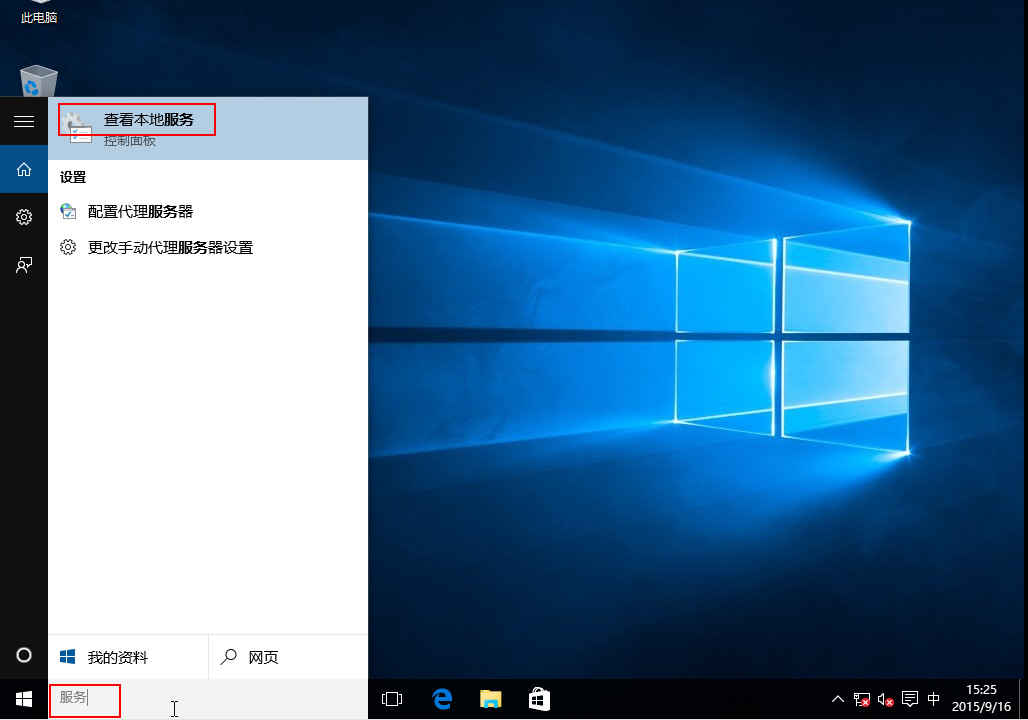Open the Recycle Bin on the desktop

tap(38, 80)
